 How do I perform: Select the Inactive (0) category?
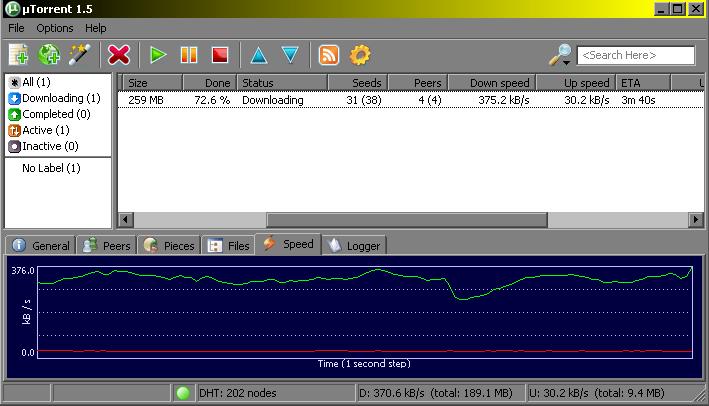[43, 146]
